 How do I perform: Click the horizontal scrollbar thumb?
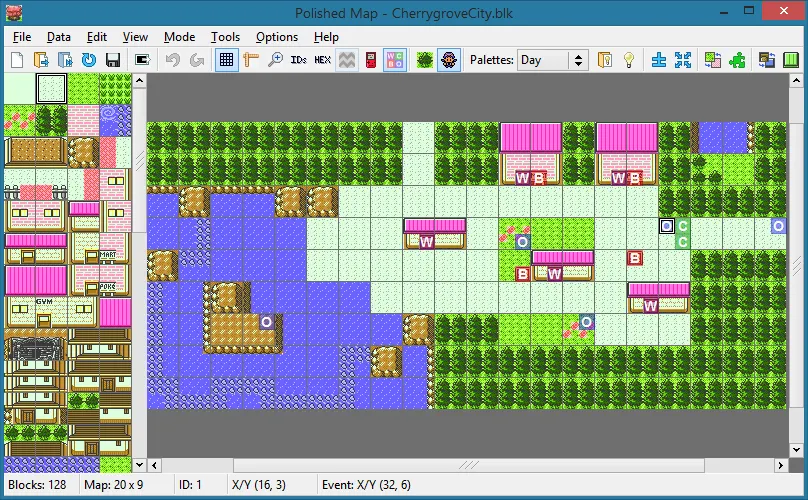tap(468, 465)
